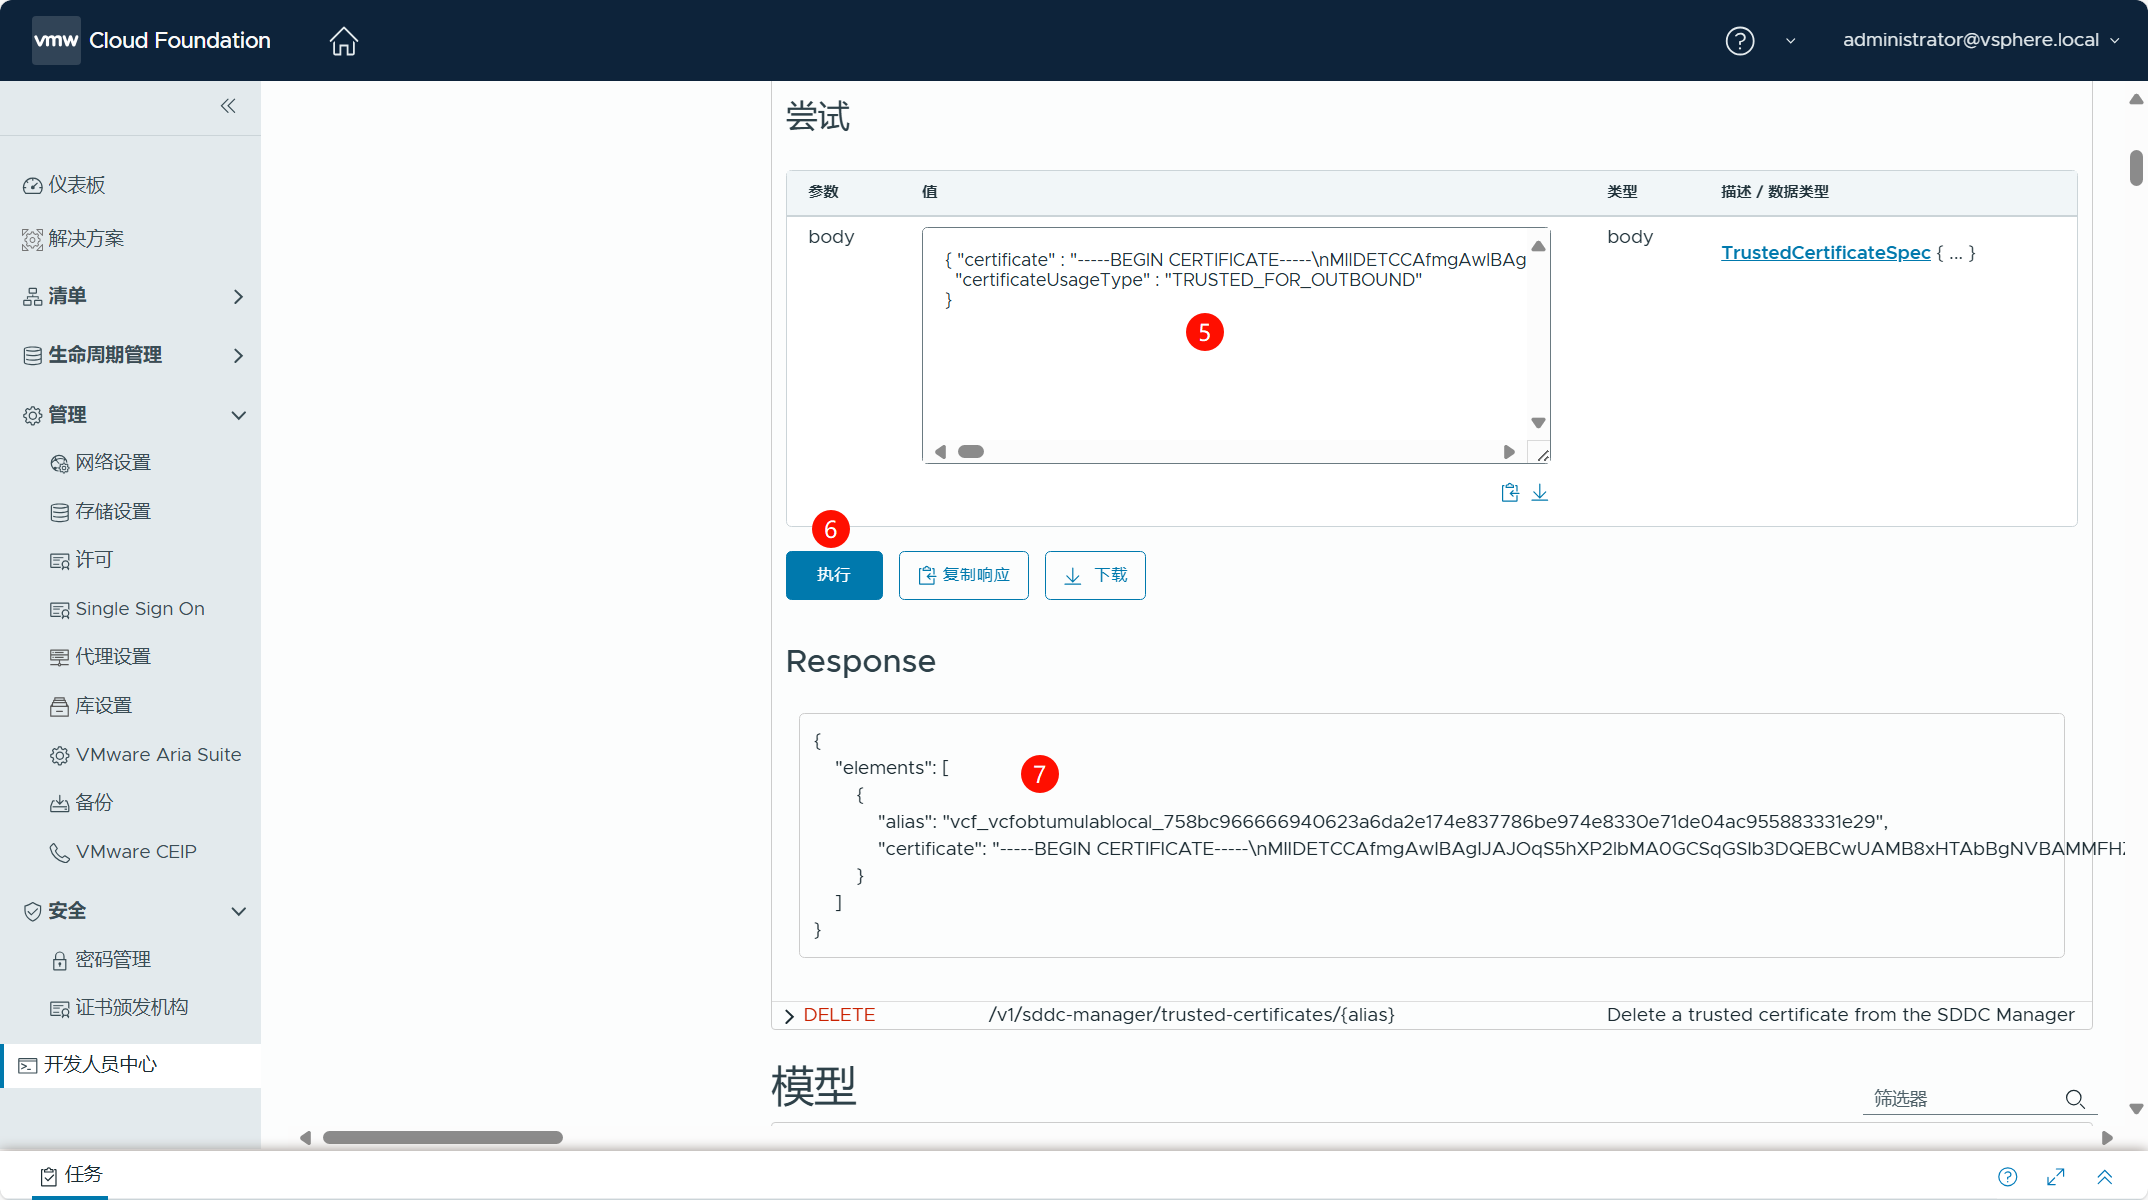Viewport: 2148px width, 1200px height.
Task: Expand the 清单 menu section
Action: tap(238, 297)
